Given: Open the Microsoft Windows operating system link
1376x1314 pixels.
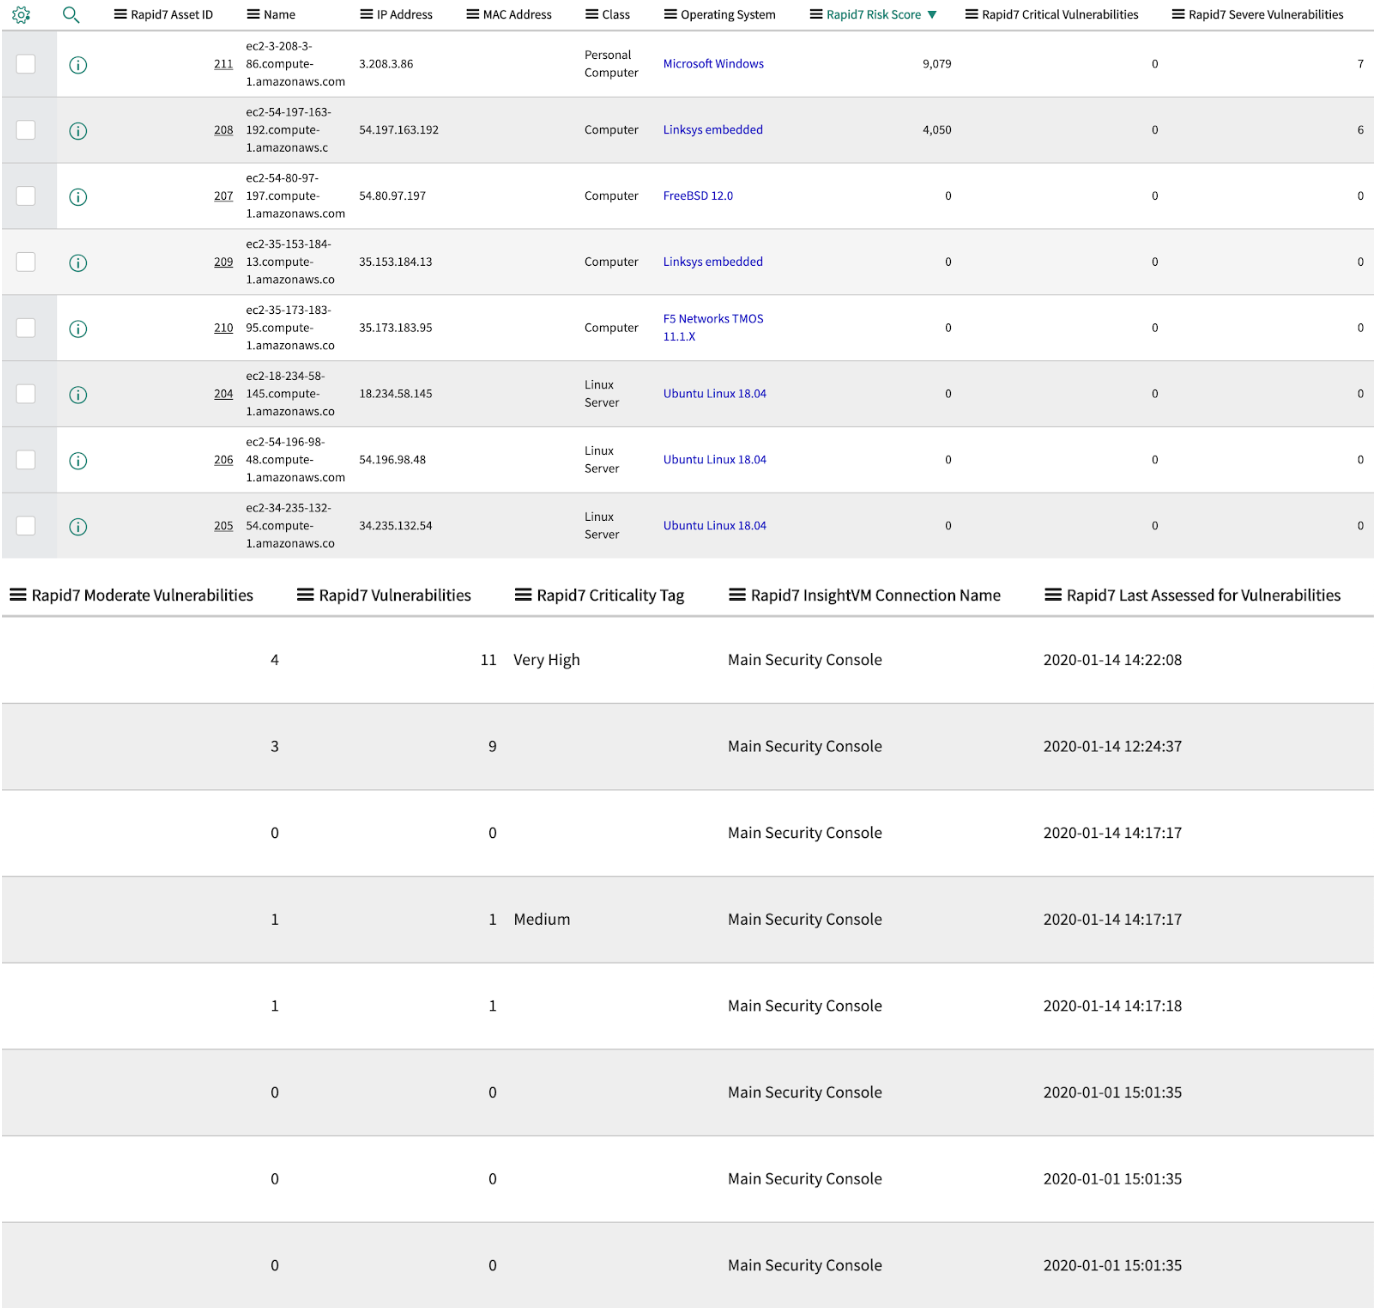Looking at the screenshot, I should click(x=713, y=64).
